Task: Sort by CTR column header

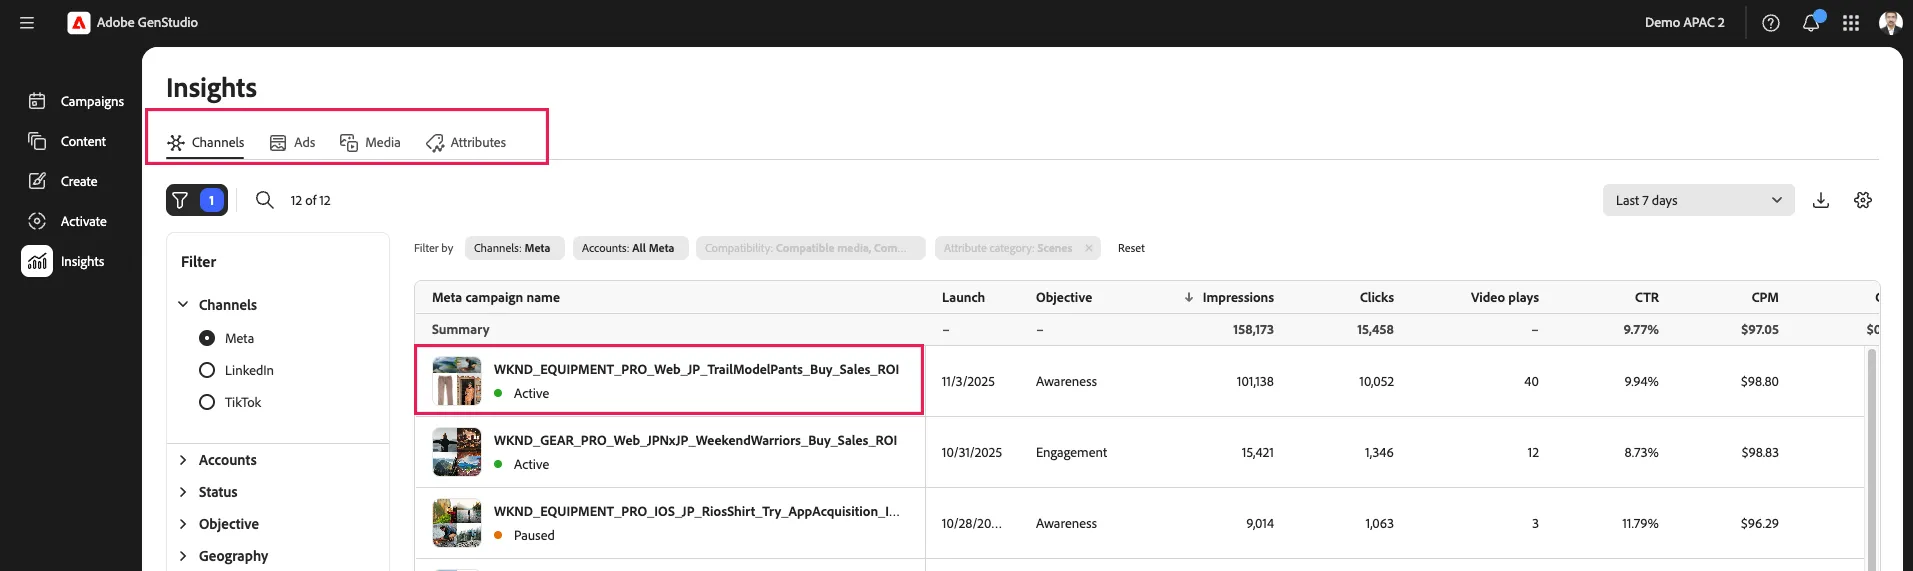Action: (1646, 297)
